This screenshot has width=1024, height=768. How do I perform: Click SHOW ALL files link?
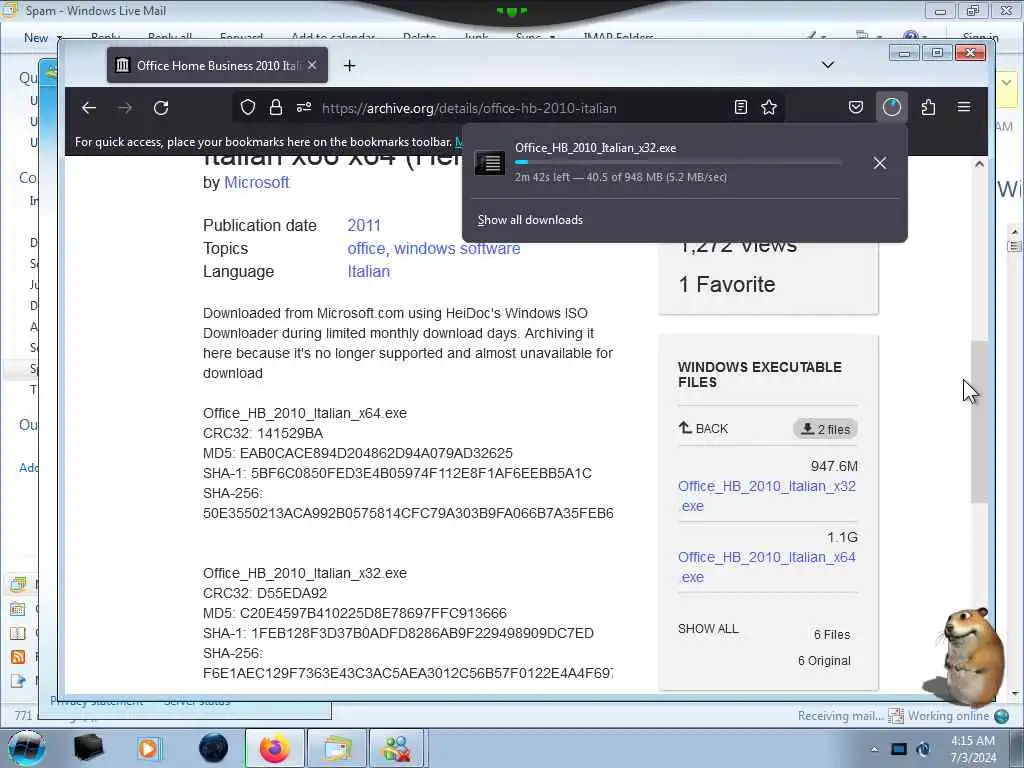pyautogui.click(x=708, y=629)
